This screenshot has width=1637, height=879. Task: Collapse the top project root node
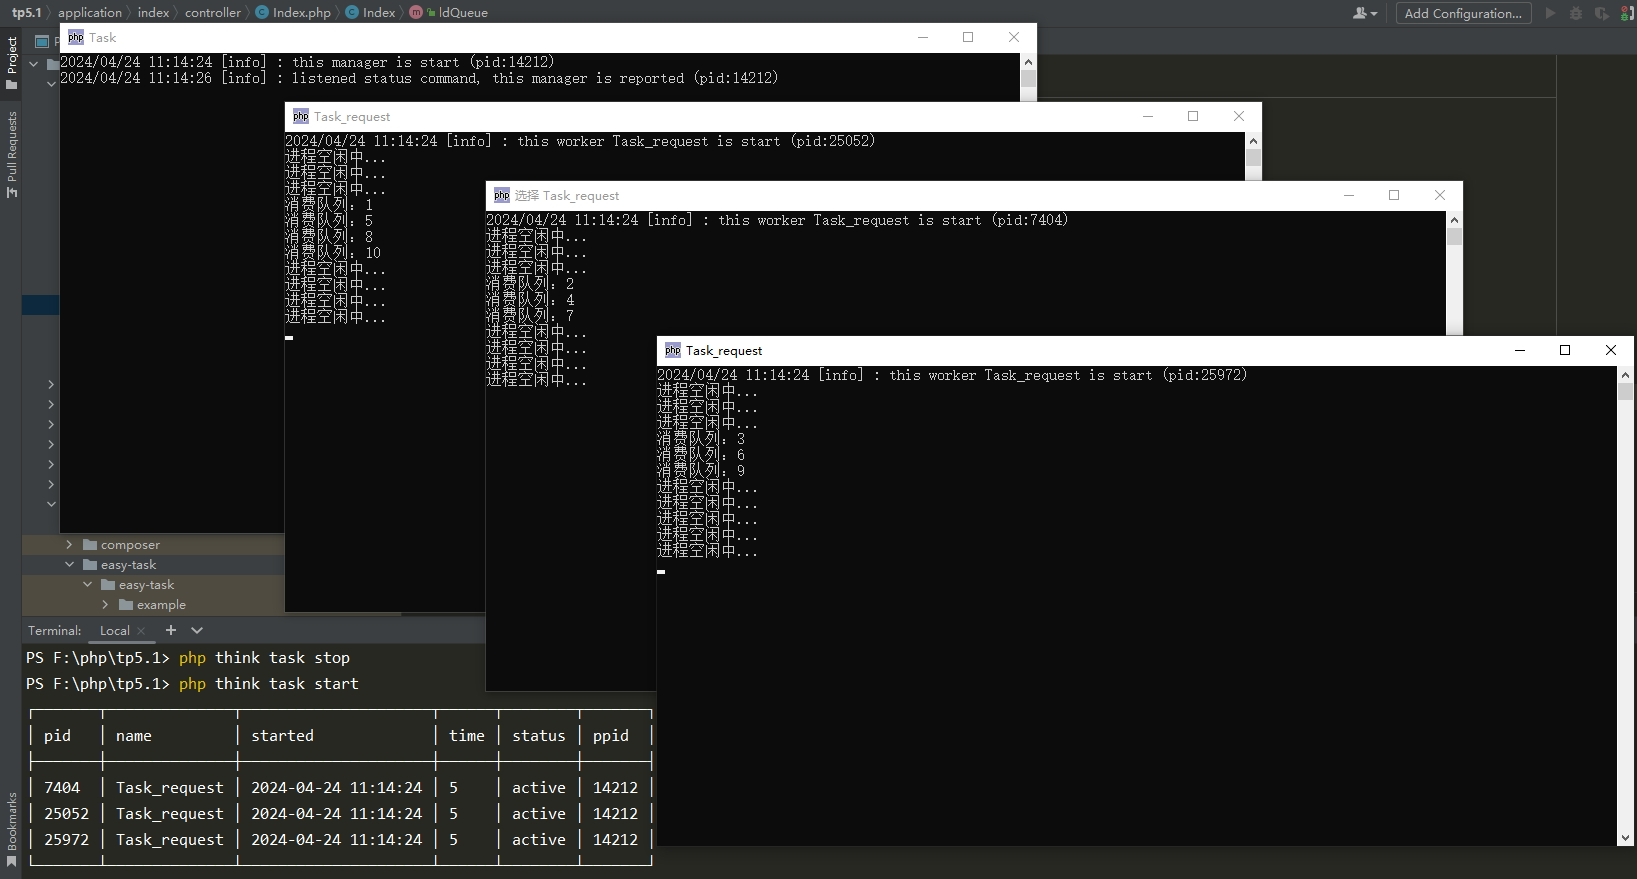pyautogui.click(x=34, y=64)
